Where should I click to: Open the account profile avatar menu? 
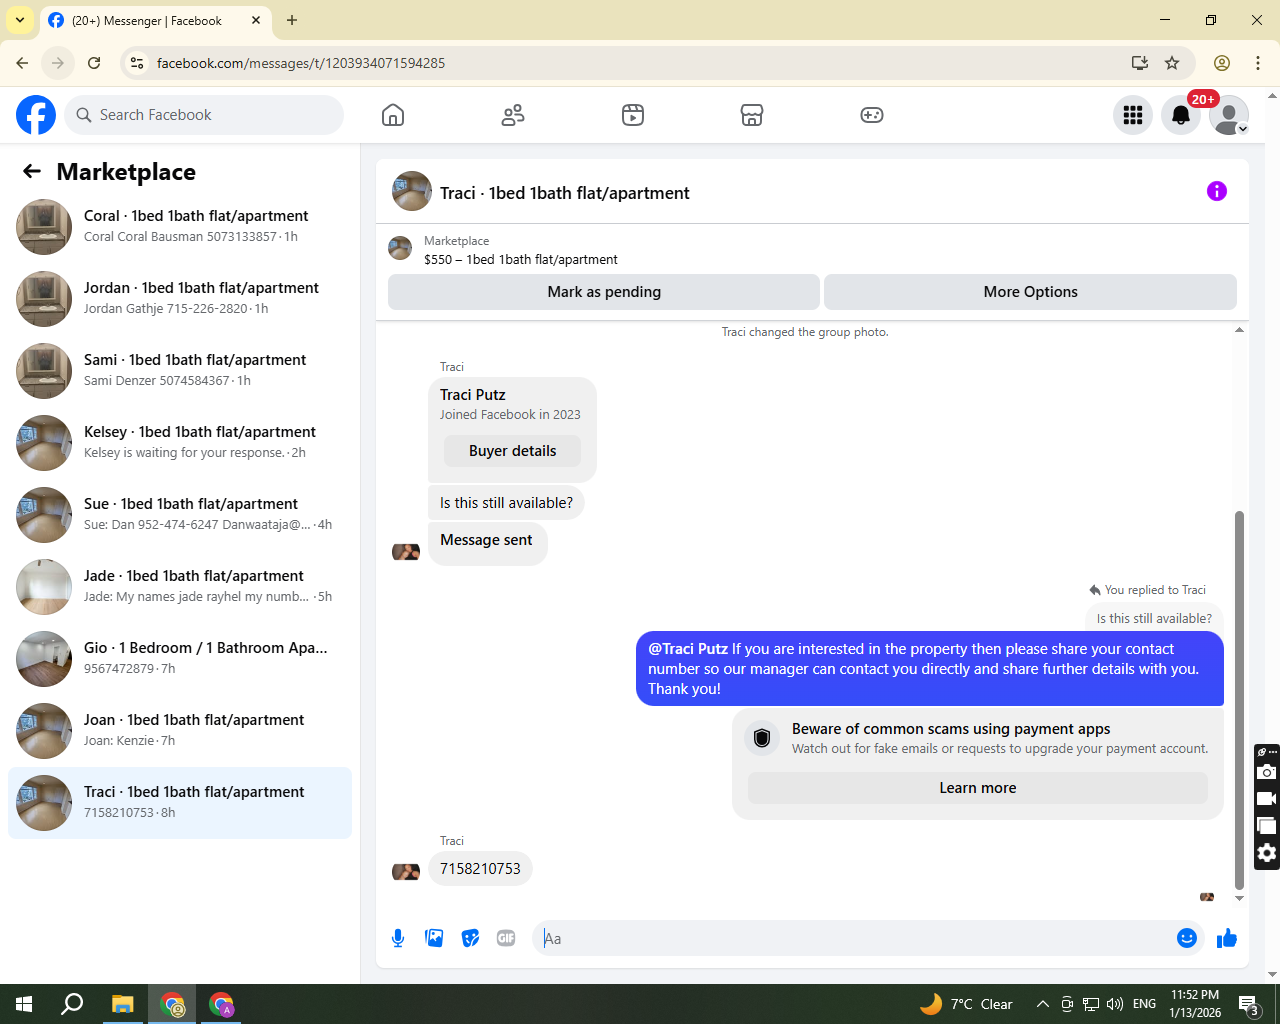pyautogui.click(x=1229, y=115)
